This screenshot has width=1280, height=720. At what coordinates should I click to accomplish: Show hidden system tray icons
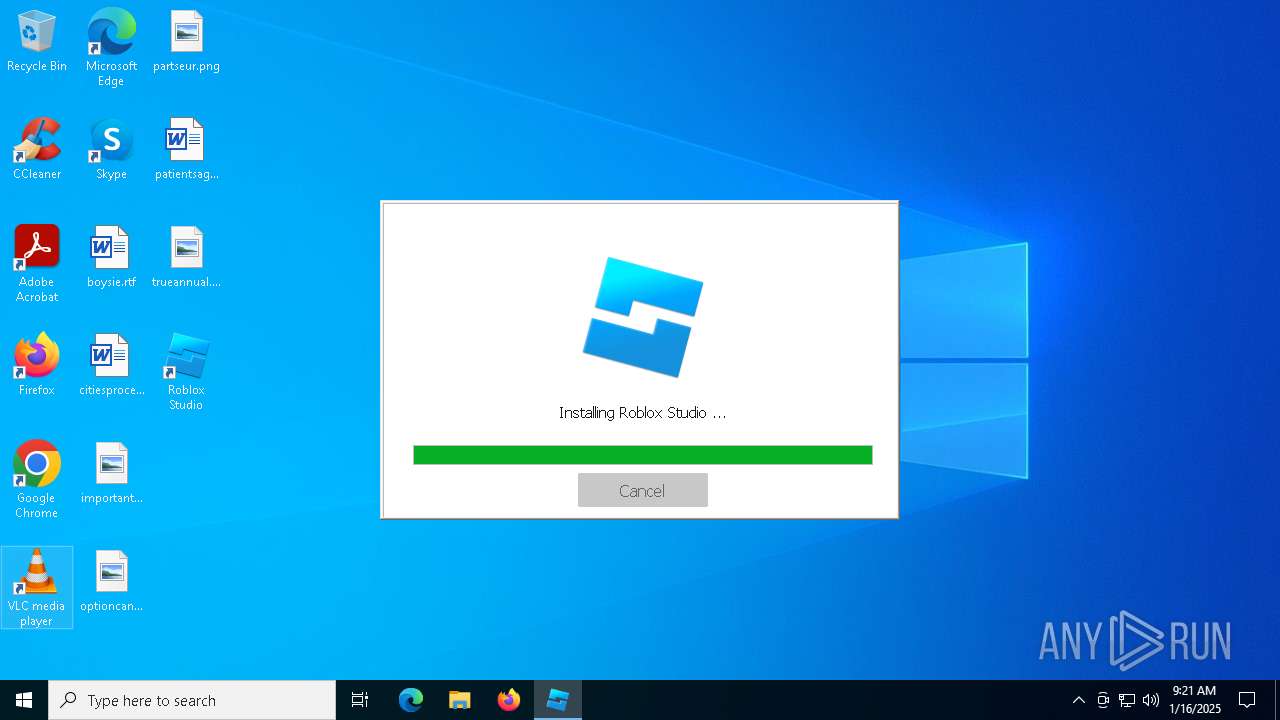pos(1078,700)
